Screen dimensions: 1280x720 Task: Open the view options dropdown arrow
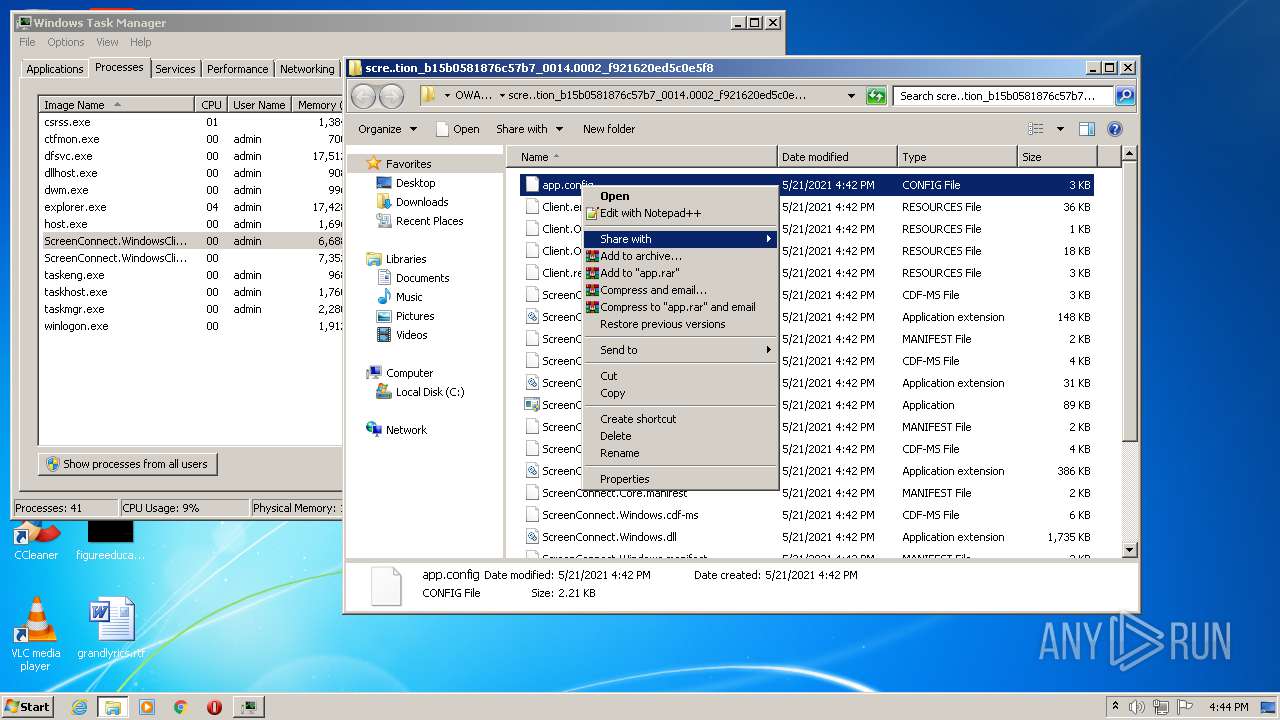(x=1060, y=129)
